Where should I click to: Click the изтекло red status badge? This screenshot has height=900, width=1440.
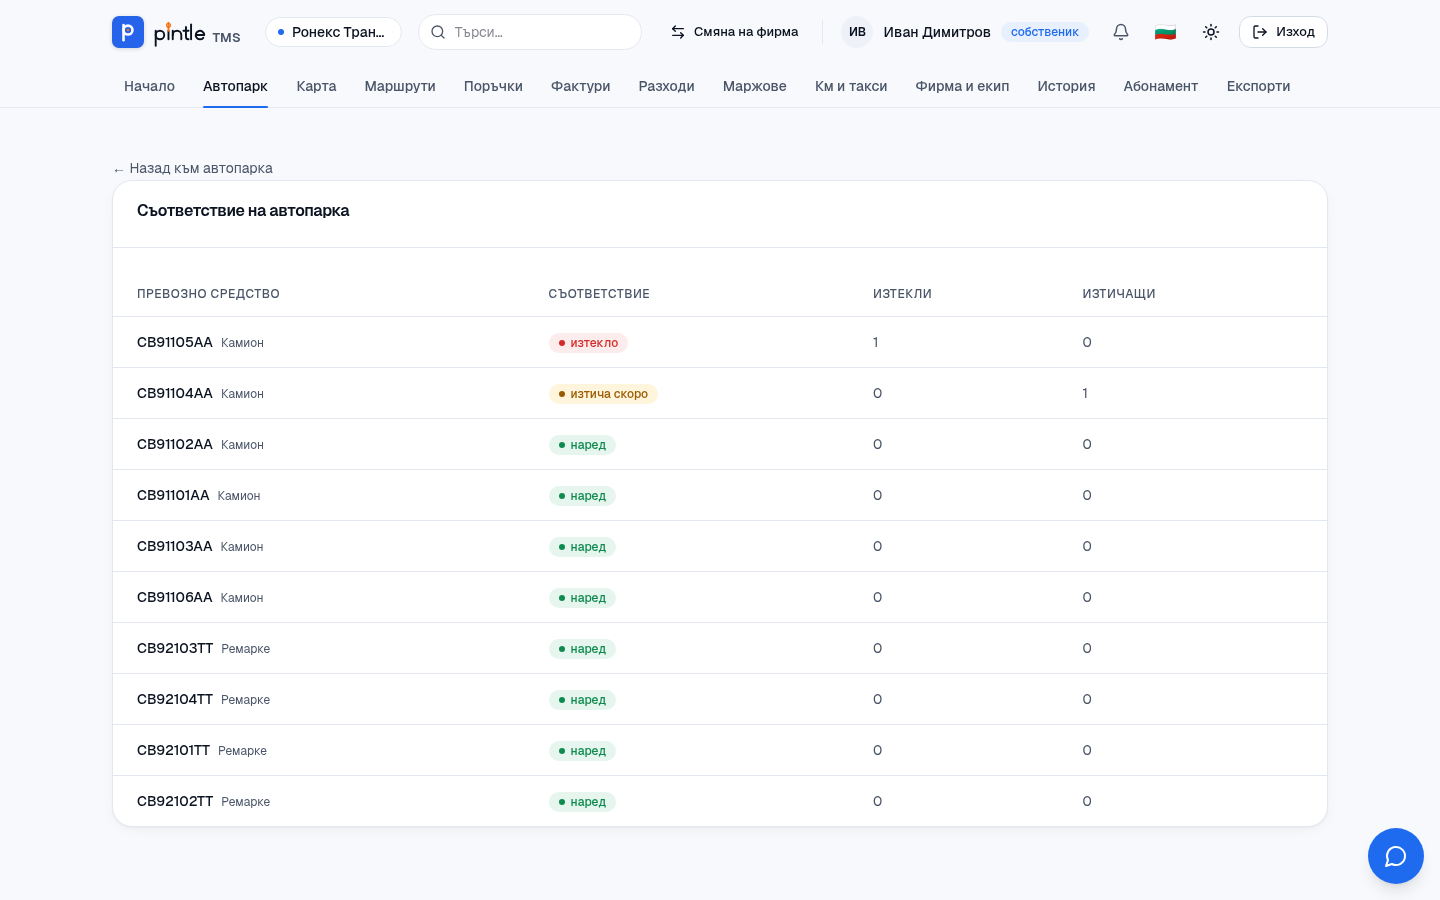(588, 343)
